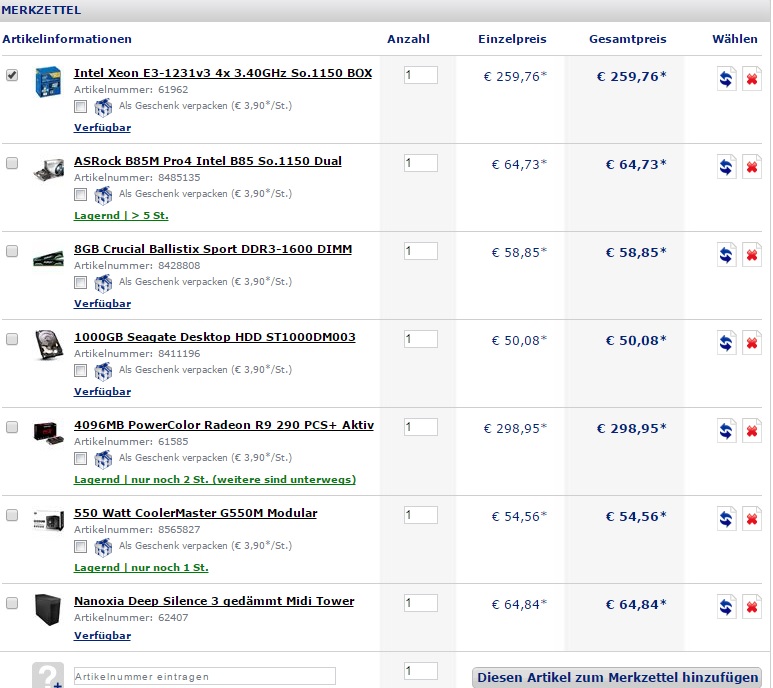Select the ASRock B85M Pro4 row checkbox
The height and width of the screenshot is (688, 773).
(12, 163)
